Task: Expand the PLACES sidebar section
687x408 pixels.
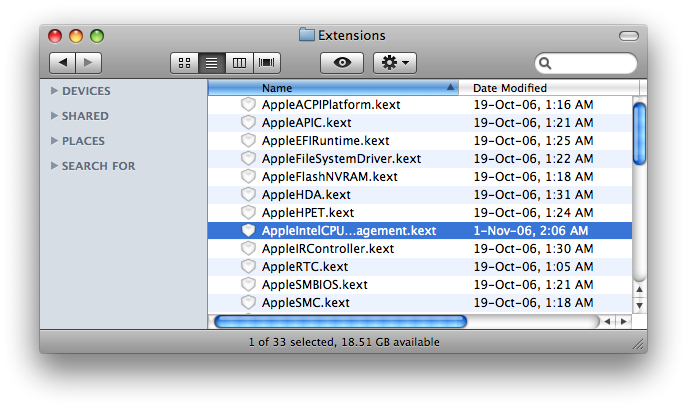Action: point(54,141)
